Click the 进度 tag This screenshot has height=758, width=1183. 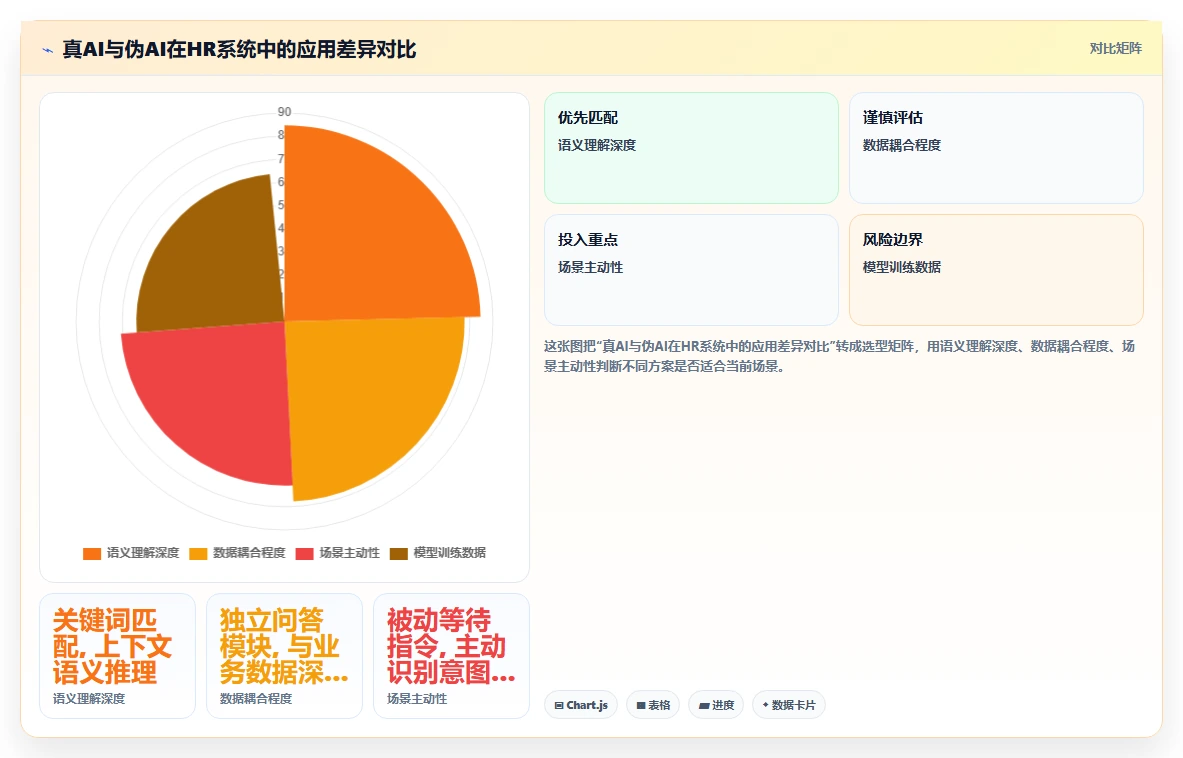[716, 705]
